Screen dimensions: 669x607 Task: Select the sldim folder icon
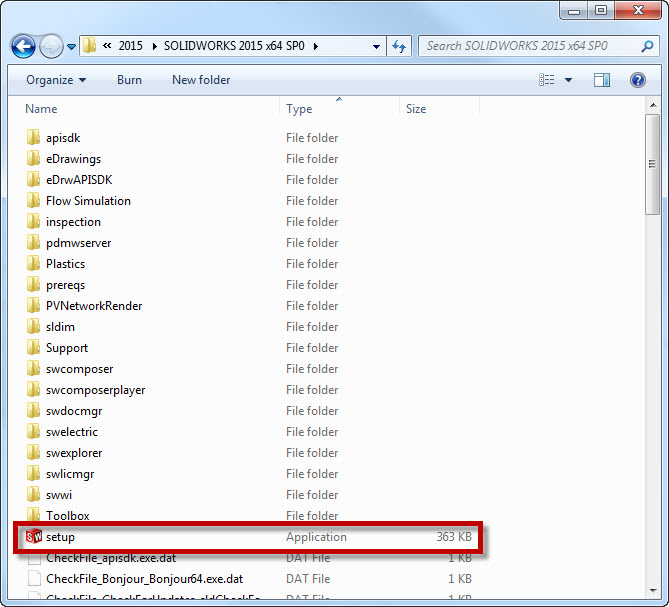tap(33, 326)
